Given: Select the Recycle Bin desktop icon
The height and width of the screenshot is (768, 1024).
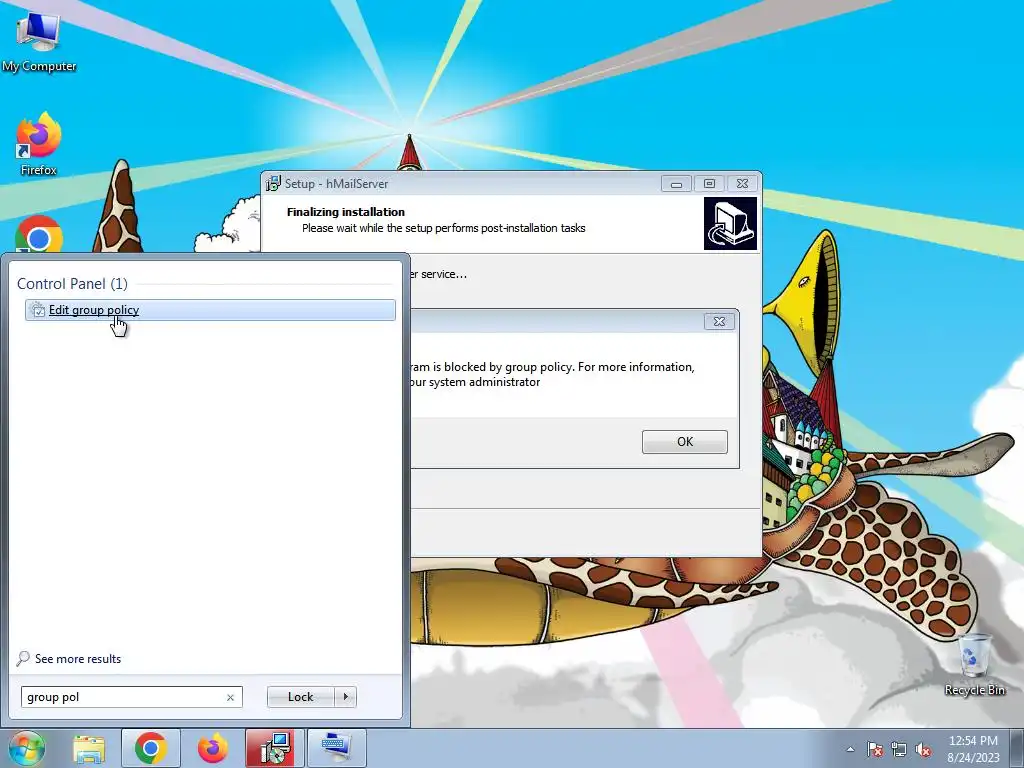Looking at the screenshot, I should pyautogui.click(x=974, y=665).
